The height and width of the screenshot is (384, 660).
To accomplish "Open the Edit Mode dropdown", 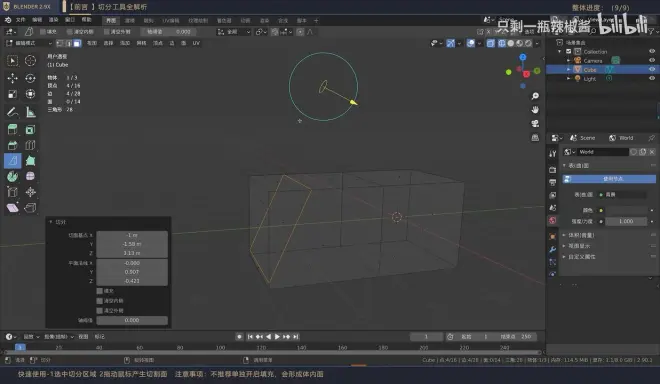I will coord(29,43).
